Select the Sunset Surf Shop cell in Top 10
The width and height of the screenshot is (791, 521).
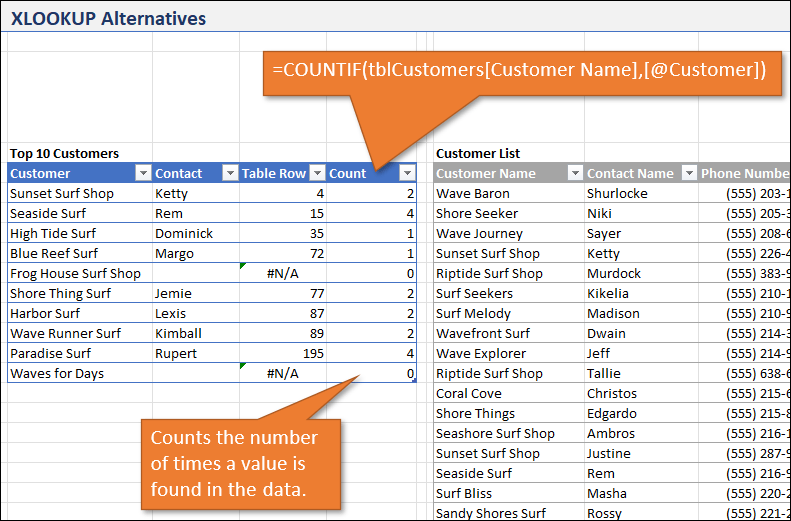[62, 193]
